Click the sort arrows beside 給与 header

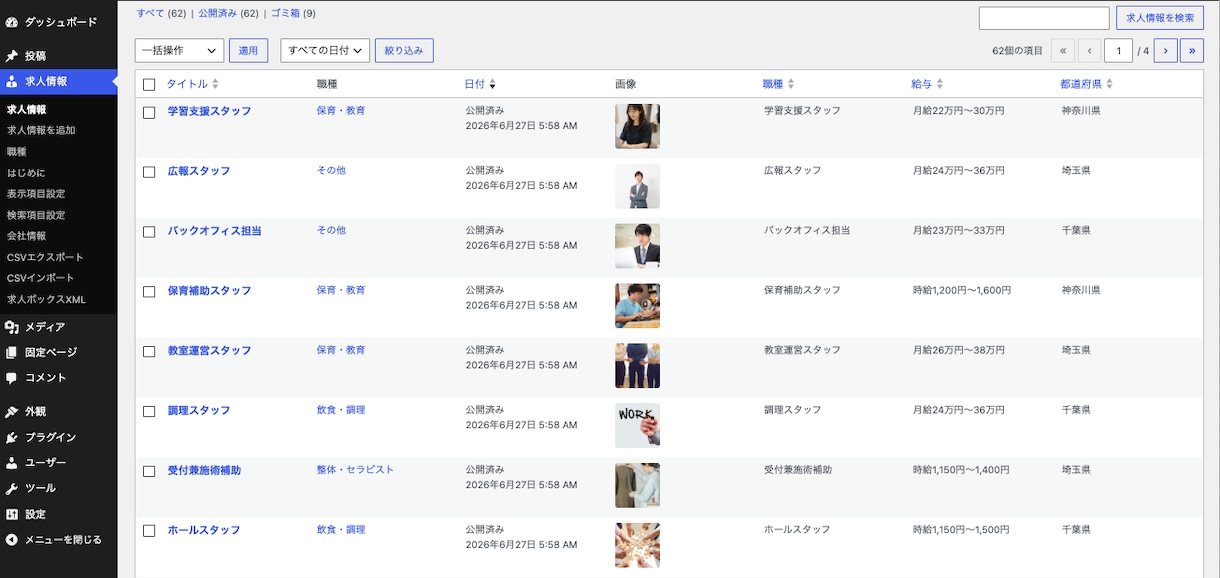[x=940, y=85]
